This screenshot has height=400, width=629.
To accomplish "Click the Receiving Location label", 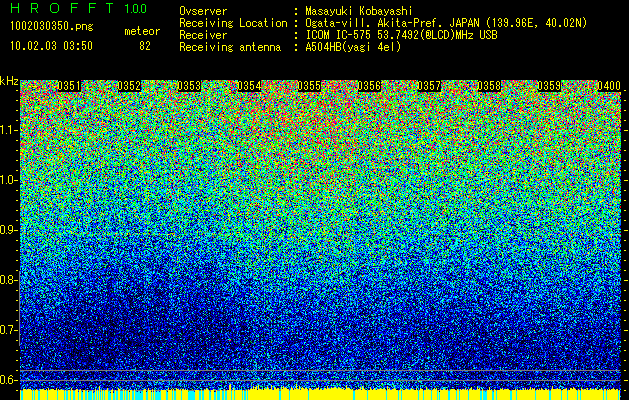I will tap(233, 24).
